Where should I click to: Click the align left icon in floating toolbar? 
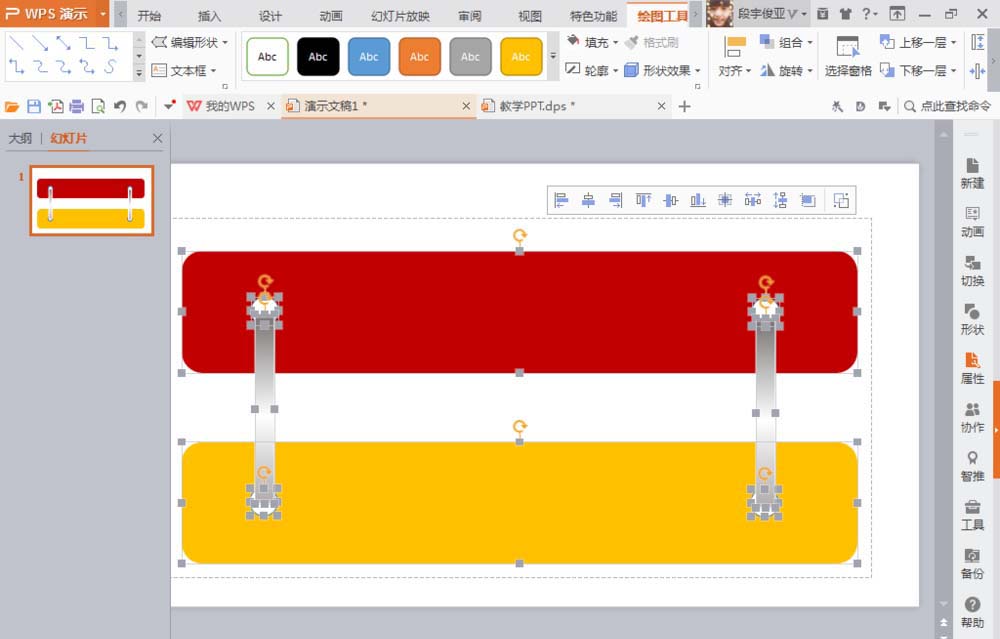tap(561, 200)
